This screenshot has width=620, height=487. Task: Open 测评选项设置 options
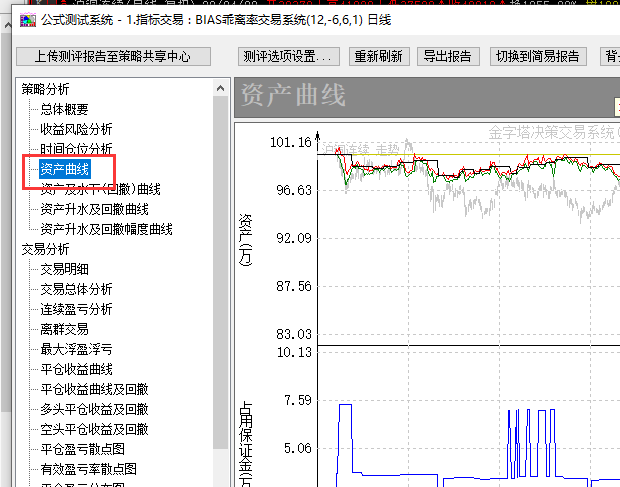pyautogui.click(x=289, y=57)
